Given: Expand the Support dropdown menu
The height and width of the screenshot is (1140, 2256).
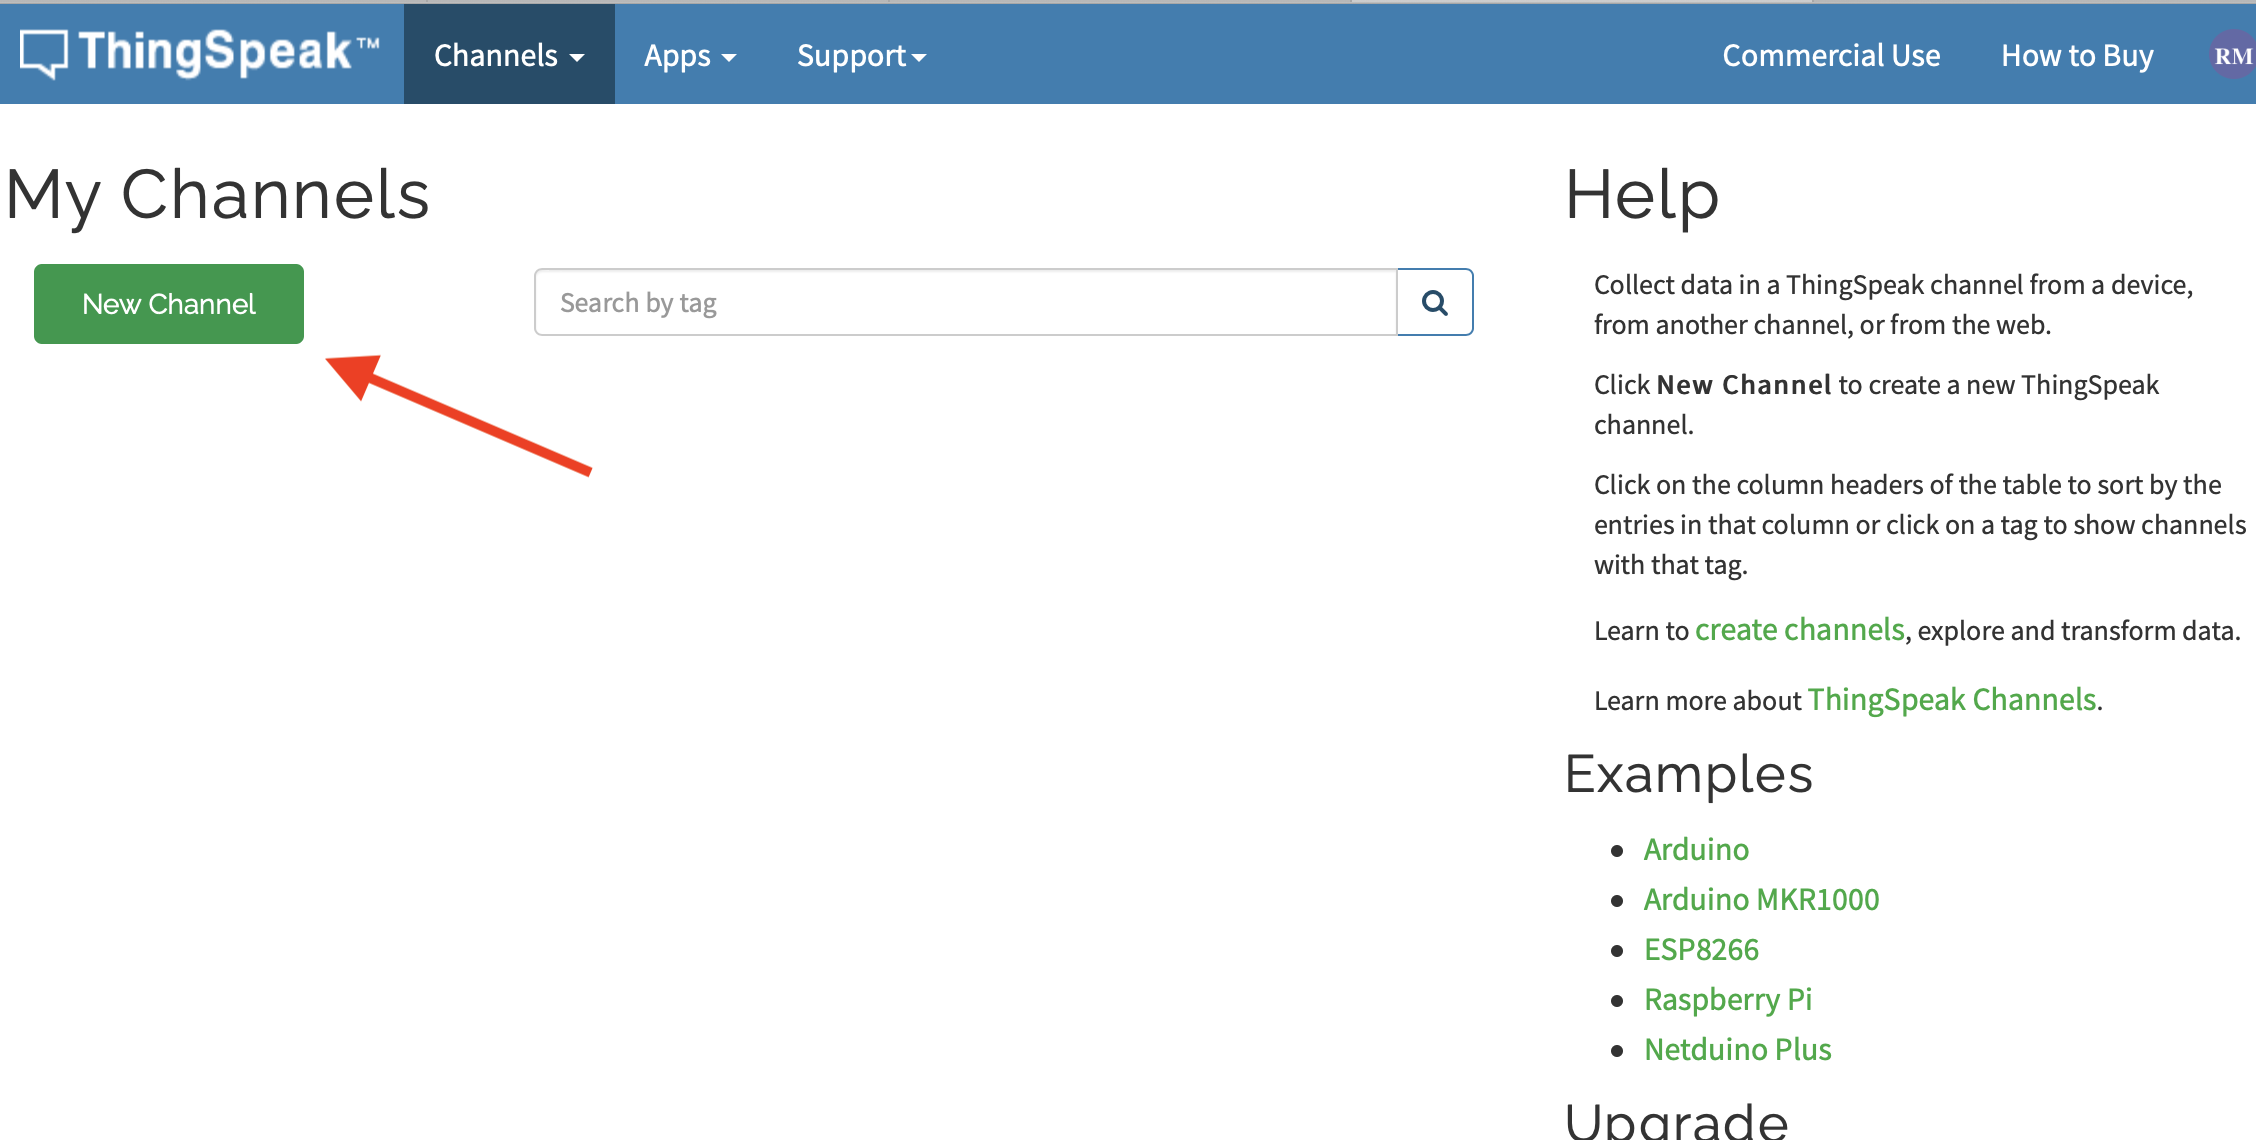Looking at the screenshot, I should 861,56.
